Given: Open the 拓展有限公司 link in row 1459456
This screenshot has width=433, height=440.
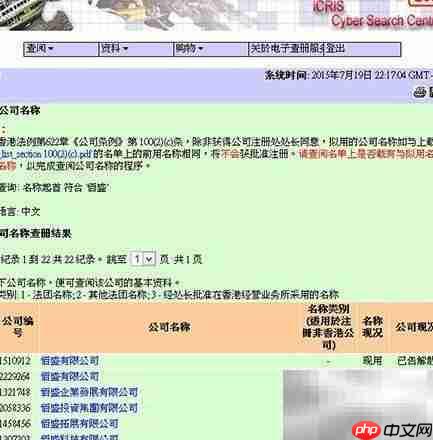Looking at the screenshot, I should 79,424.
